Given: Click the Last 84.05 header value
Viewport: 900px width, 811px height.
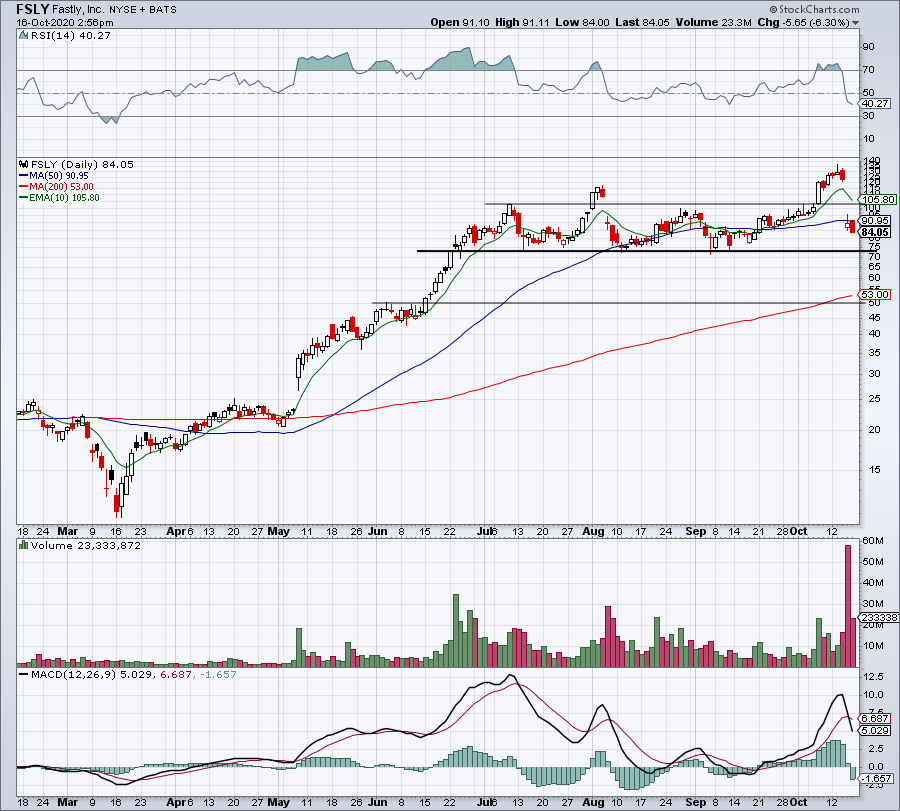Looking at the screenshot, I should click(642, 22).
